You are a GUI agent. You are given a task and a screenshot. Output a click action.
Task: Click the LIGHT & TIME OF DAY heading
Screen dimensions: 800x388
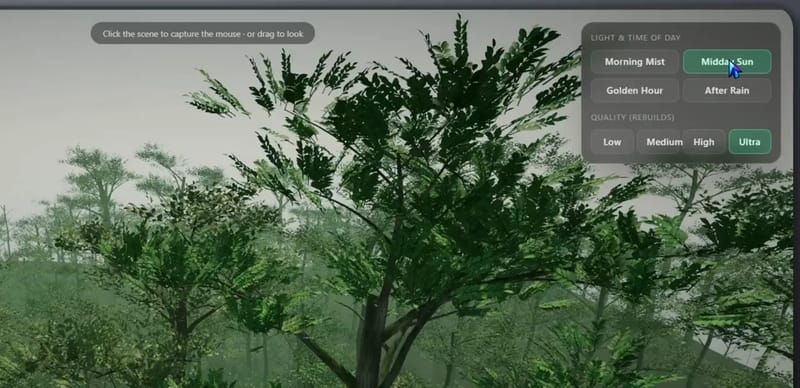(636, 38)
